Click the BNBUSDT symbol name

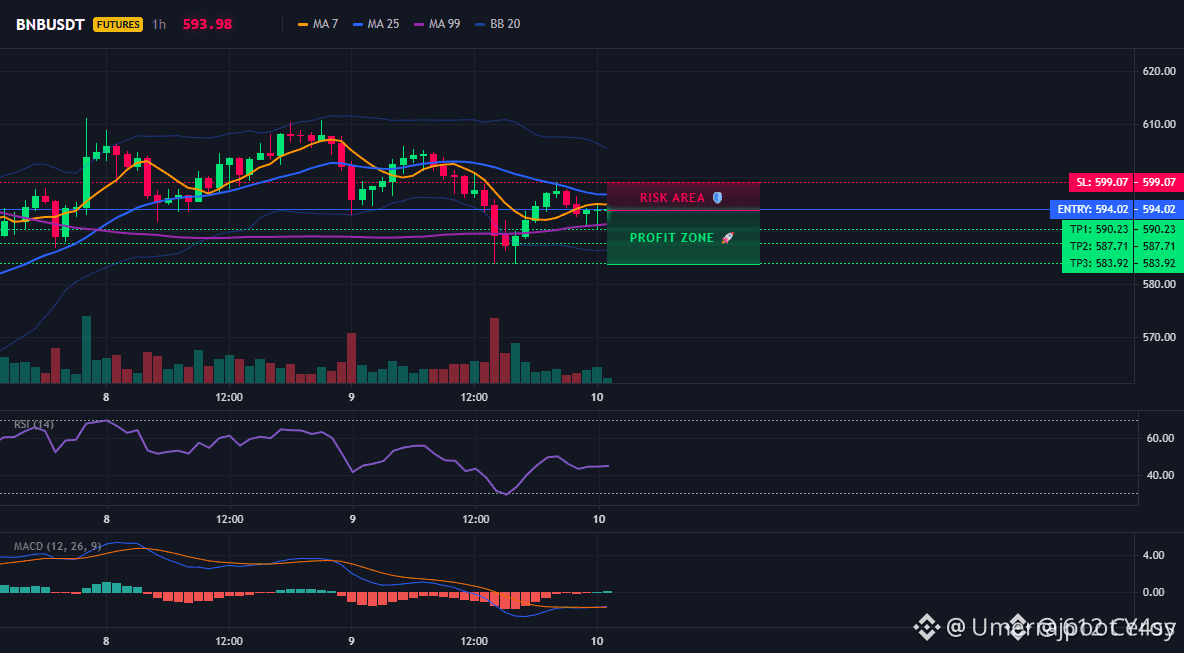click(51, 24)
